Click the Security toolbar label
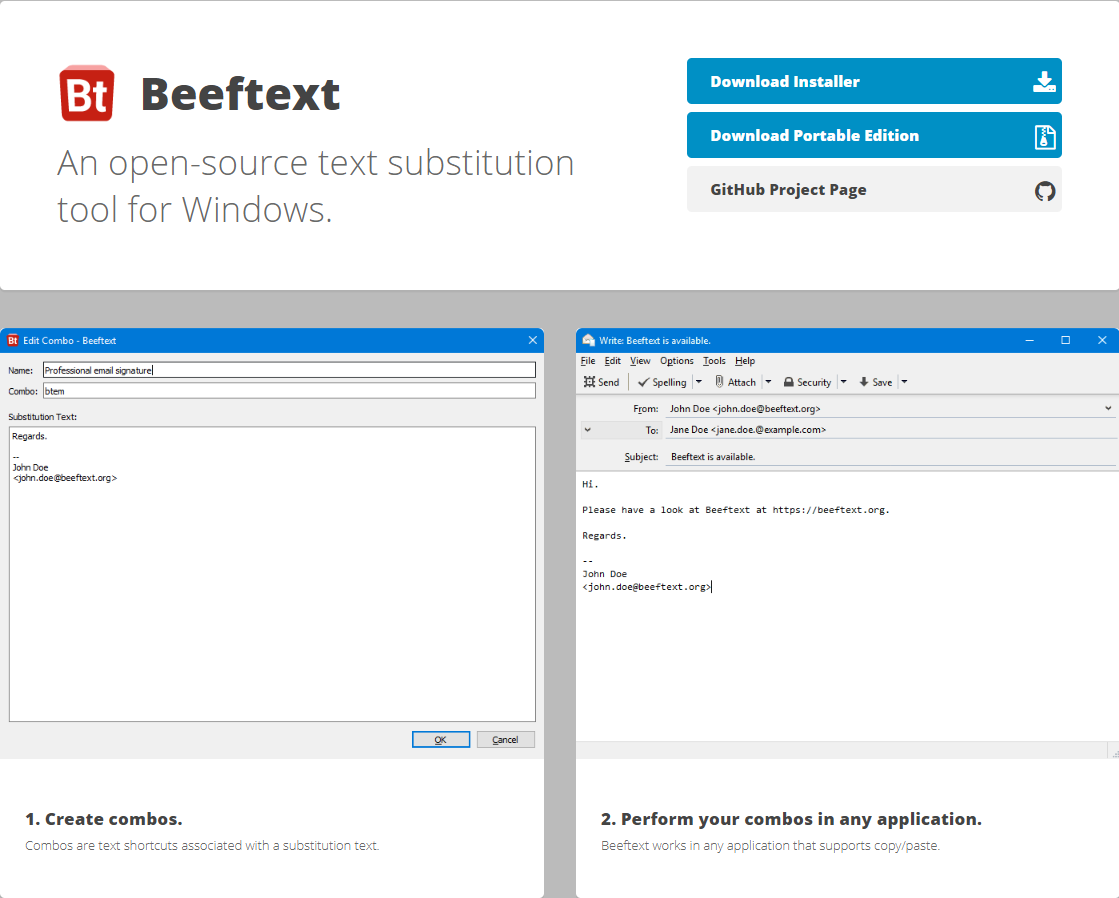This screenshot has width=1119, height=898. point(814,383)
